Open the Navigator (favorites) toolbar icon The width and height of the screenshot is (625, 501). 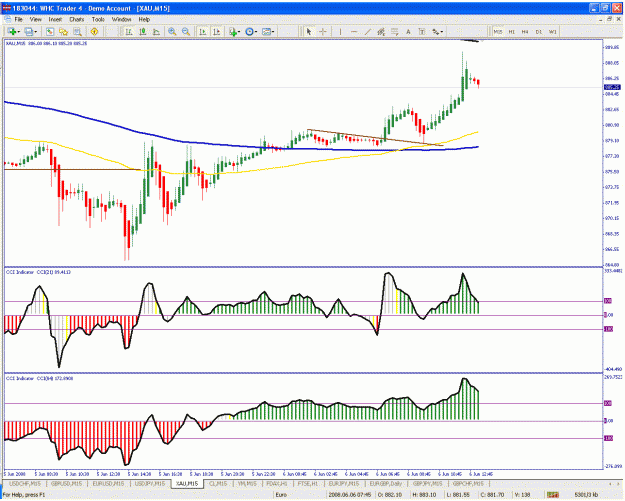63,31
